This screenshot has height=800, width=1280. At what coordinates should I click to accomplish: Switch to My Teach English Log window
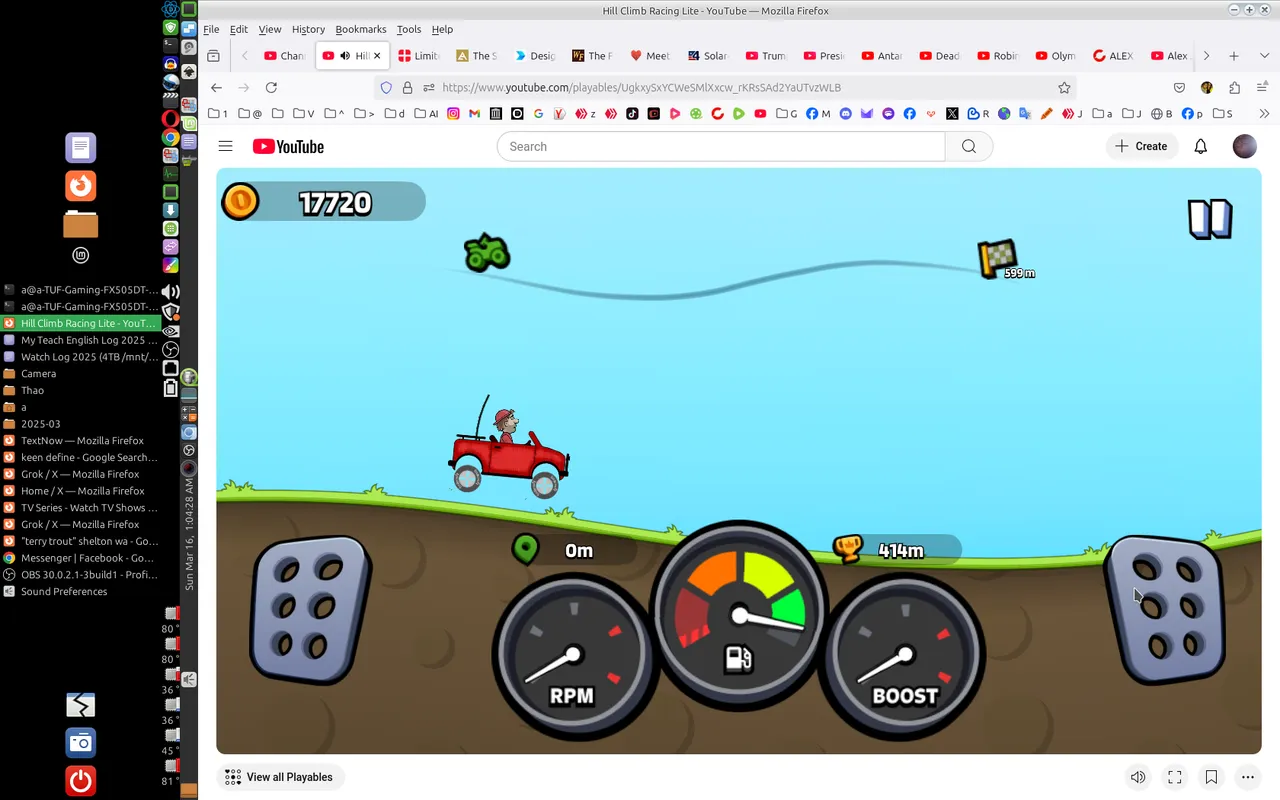click(x=80, y=340)
